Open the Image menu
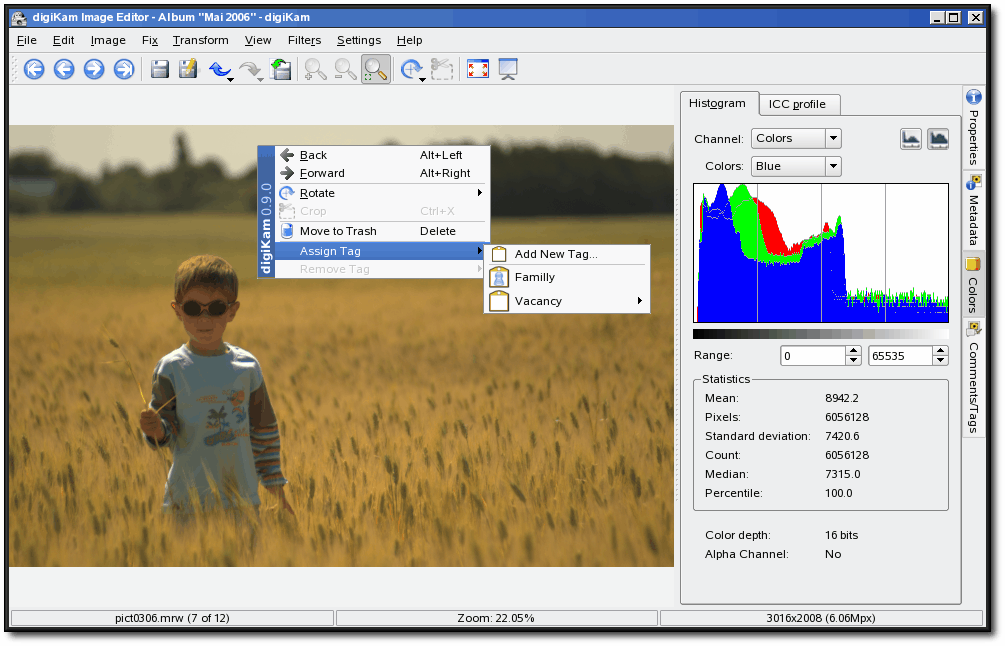1005x646 pixels. coord(108,40)
